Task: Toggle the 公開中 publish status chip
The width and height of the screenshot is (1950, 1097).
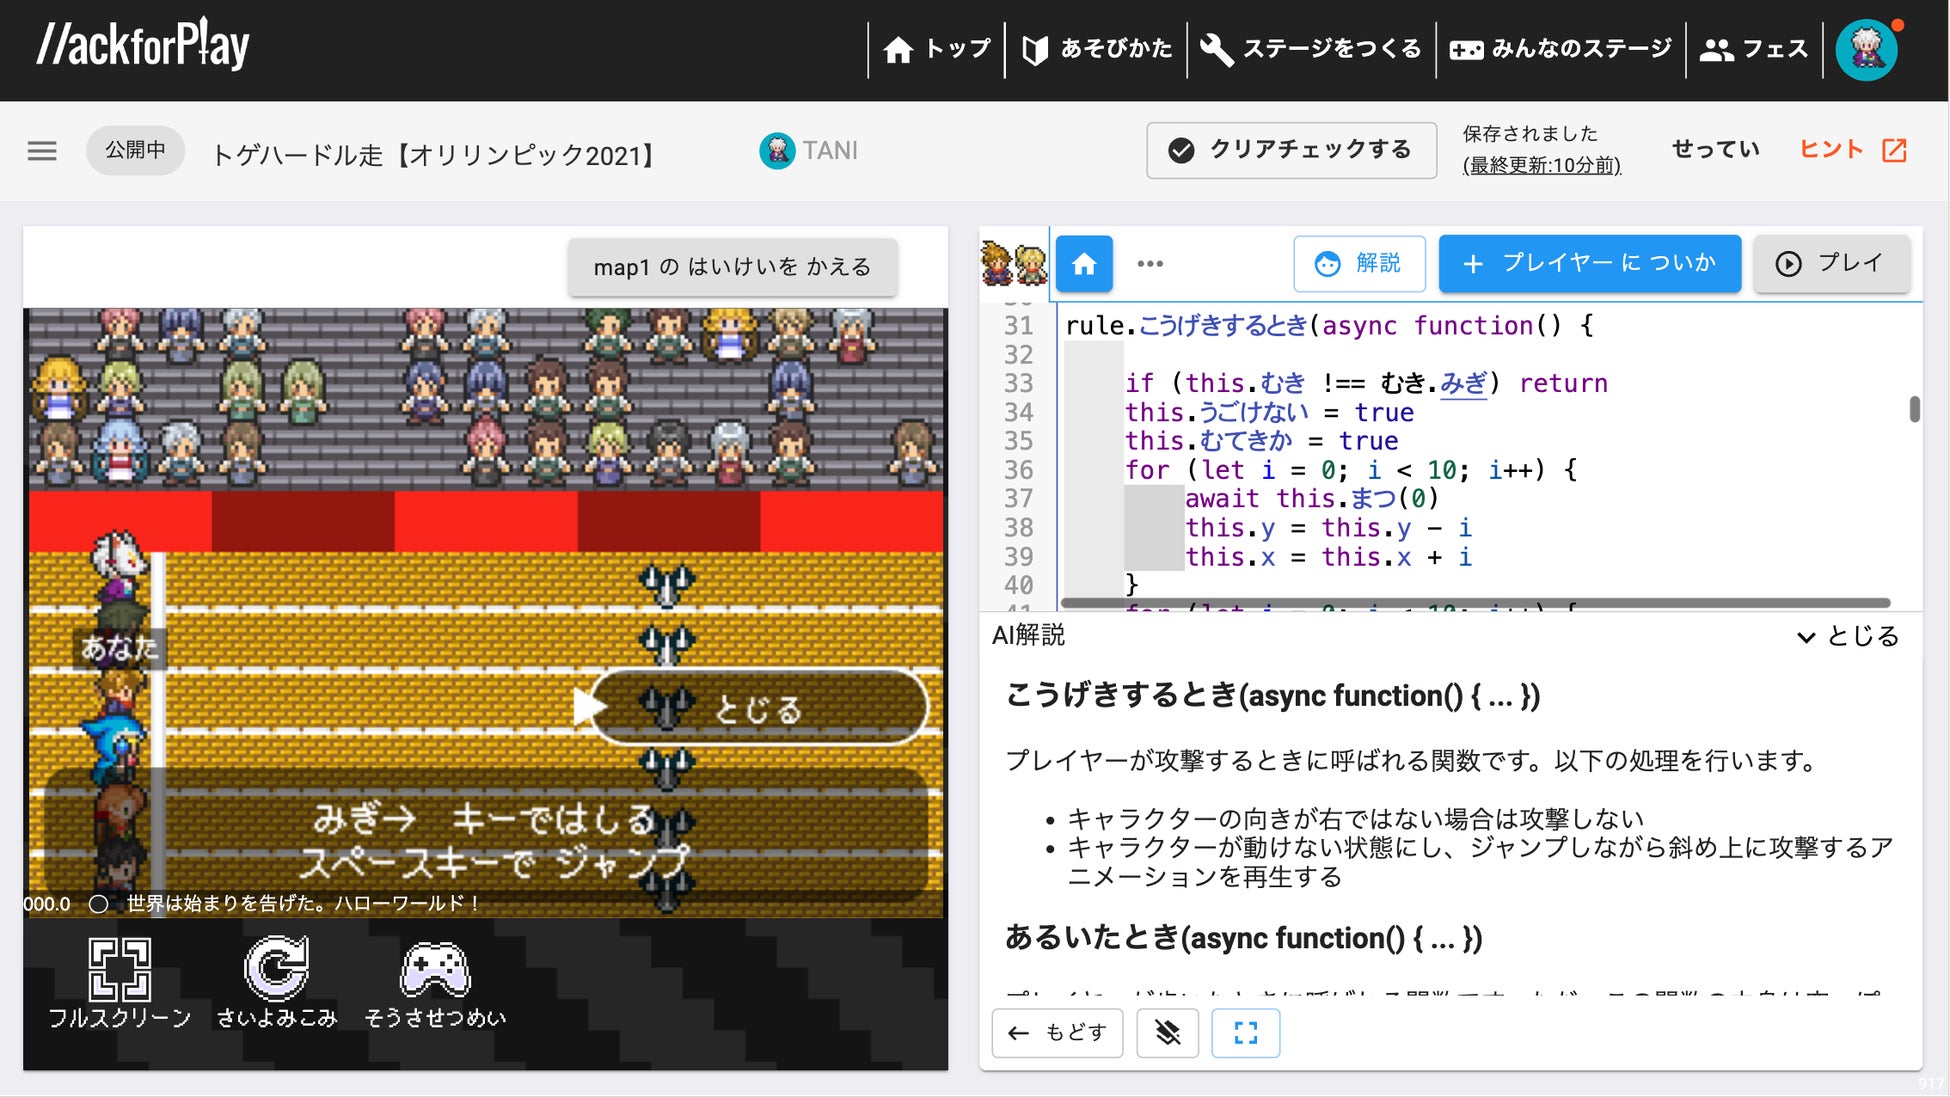Action: [135, 150]
